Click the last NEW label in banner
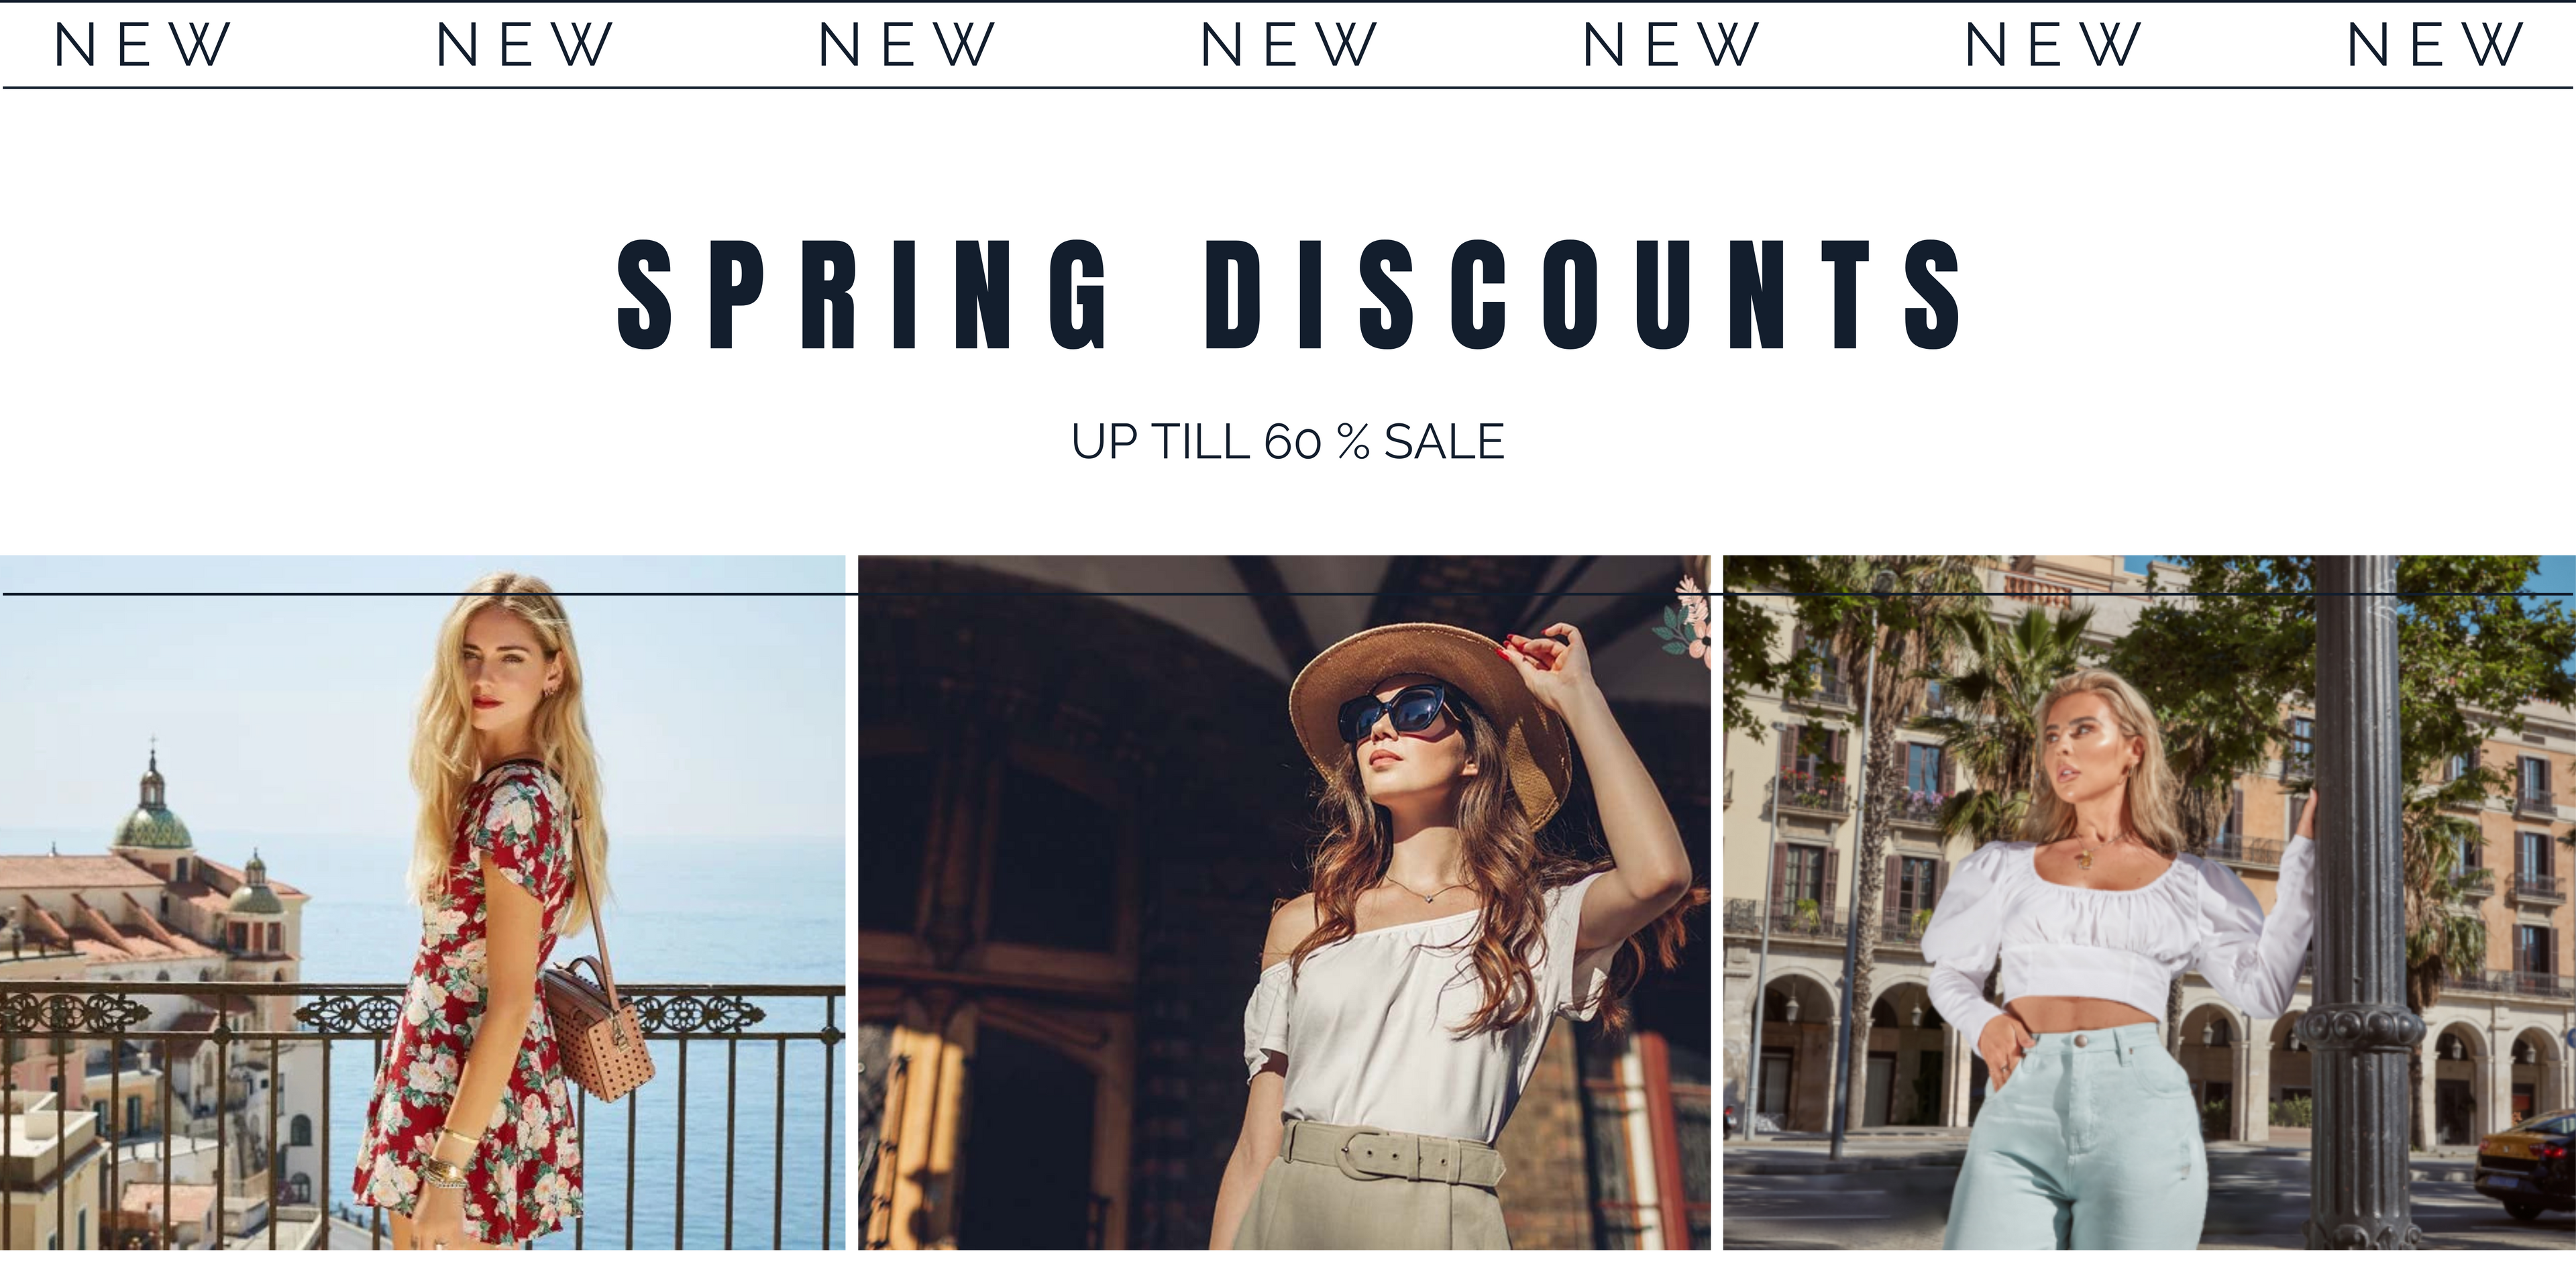This screenshot has width=2576, height=1288. pyautogui.click(x=2434, y=45)
